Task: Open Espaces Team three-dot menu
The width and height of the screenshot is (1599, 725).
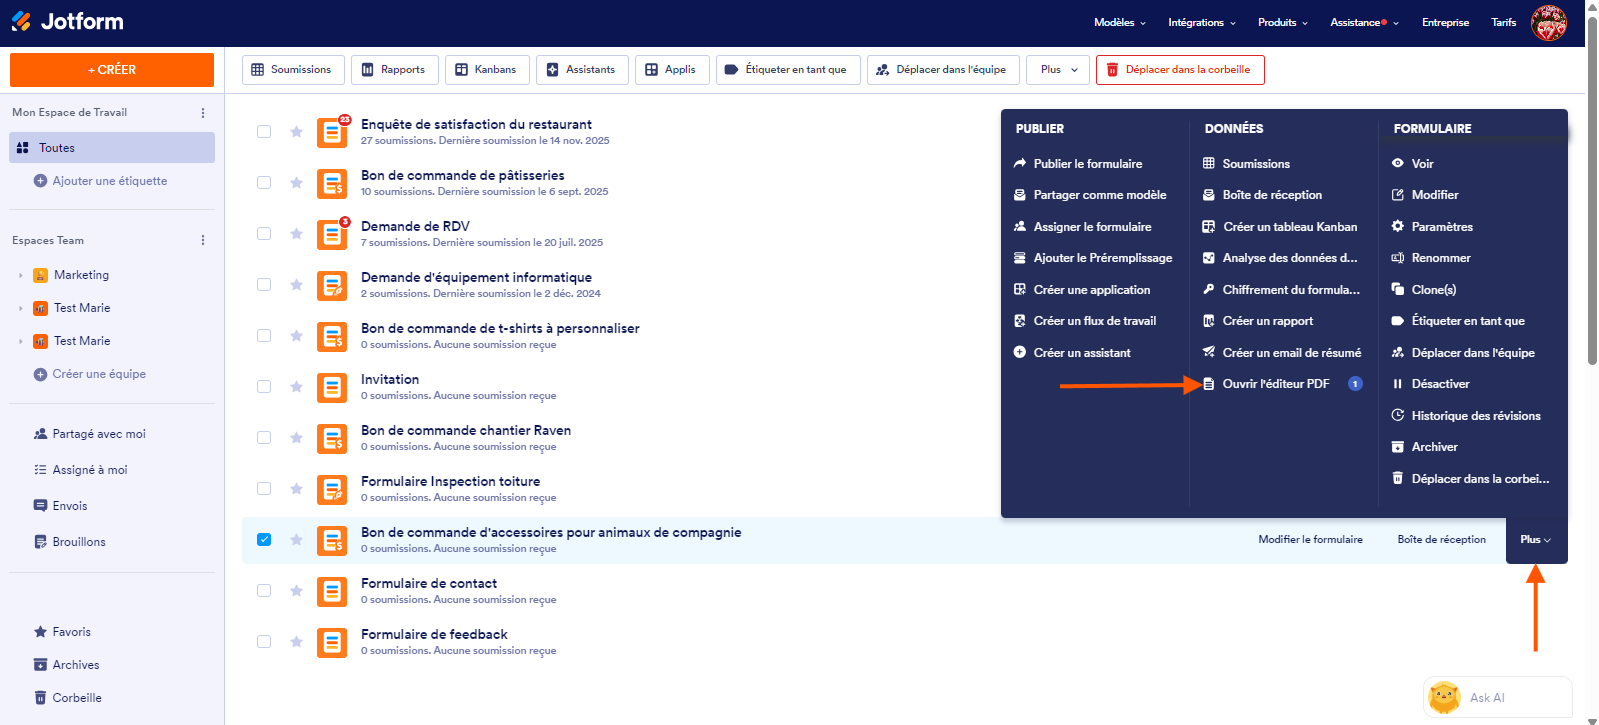Action: pyautogui.click(x=203, y=241)
